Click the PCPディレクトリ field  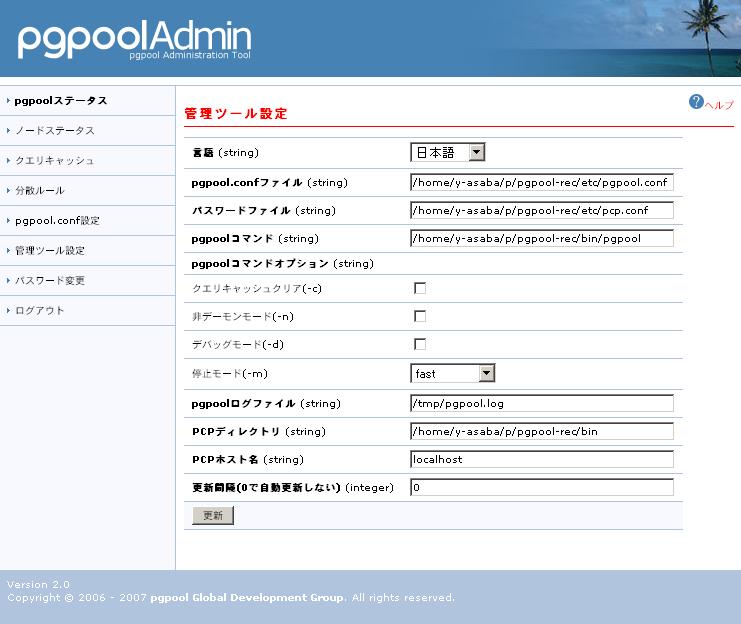pyautogui.click(x=542, y=431)
